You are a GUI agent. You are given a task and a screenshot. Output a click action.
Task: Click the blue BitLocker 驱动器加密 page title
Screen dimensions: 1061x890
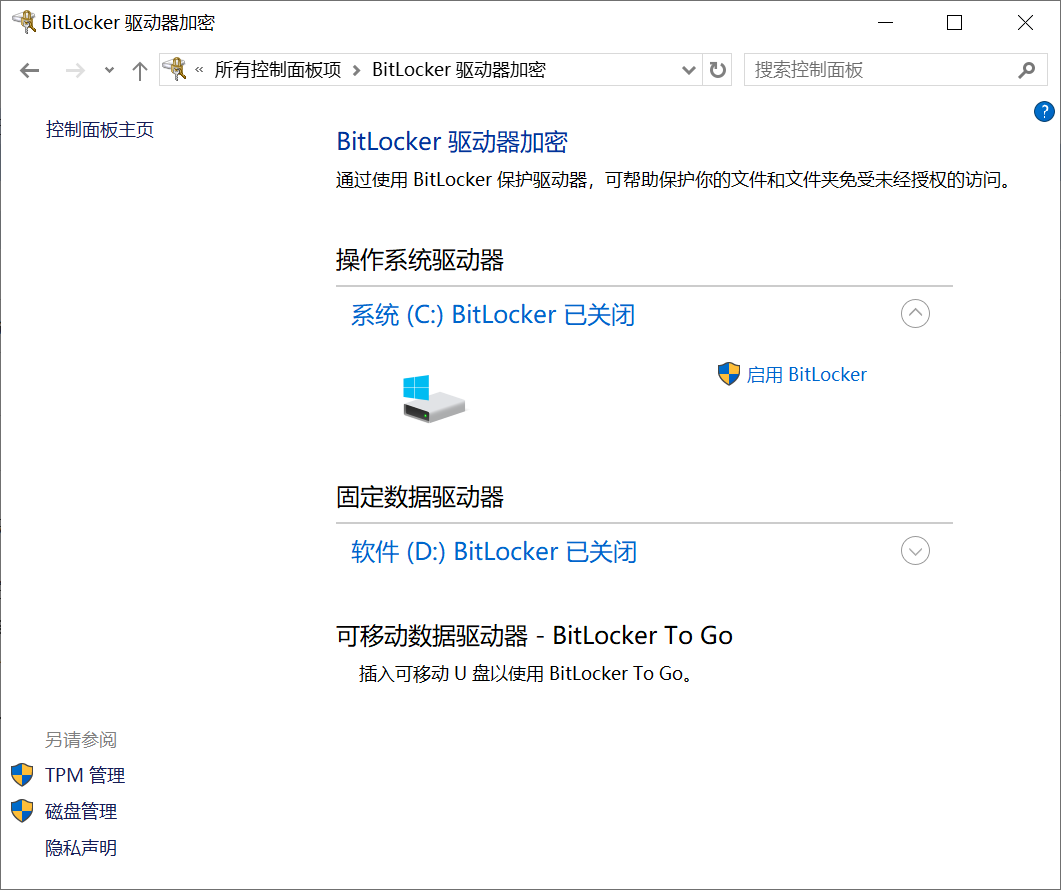click(451, 141)
